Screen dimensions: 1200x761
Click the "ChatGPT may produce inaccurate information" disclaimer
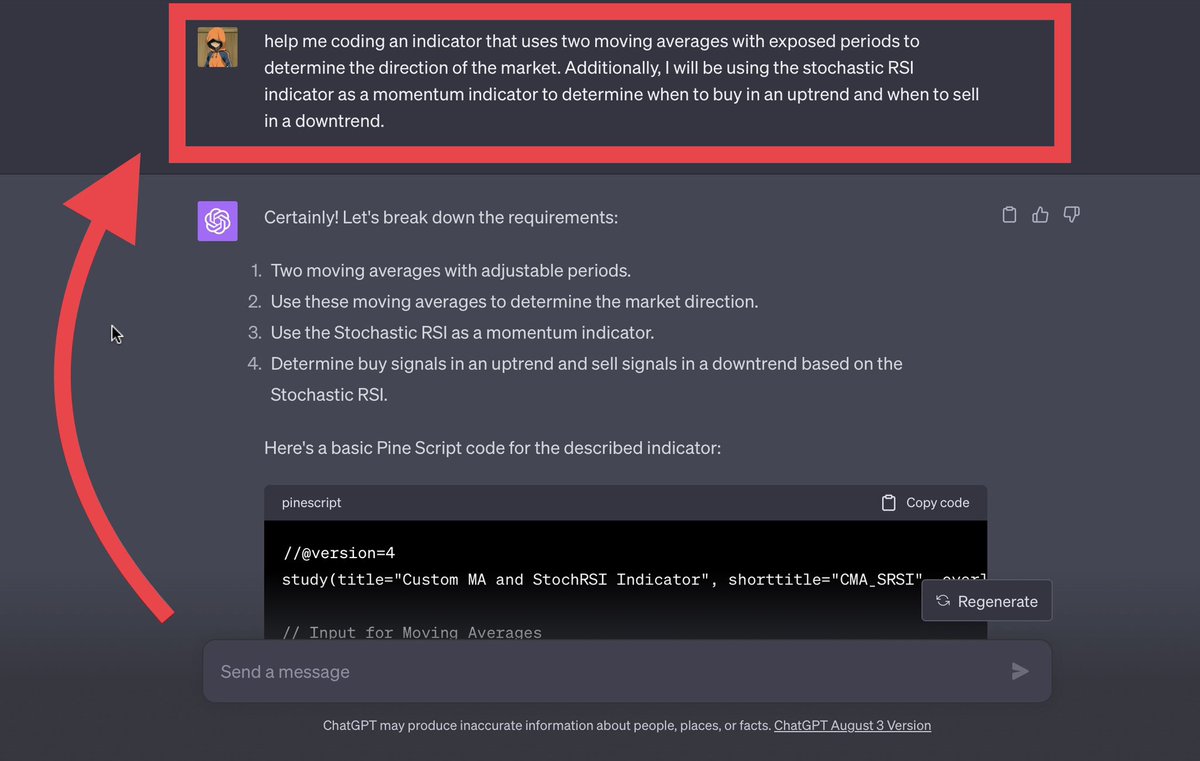[x=546, y=726]
